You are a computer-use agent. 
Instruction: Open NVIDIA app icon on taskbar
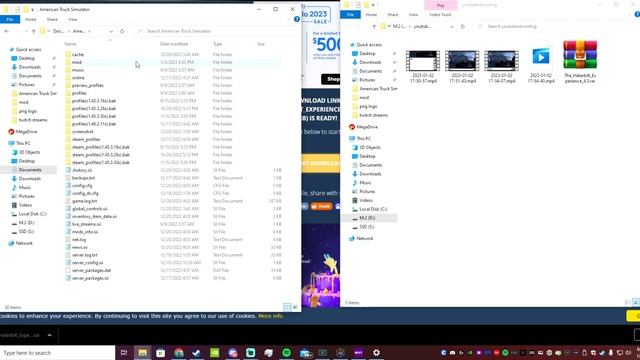(x=214, y=353)
